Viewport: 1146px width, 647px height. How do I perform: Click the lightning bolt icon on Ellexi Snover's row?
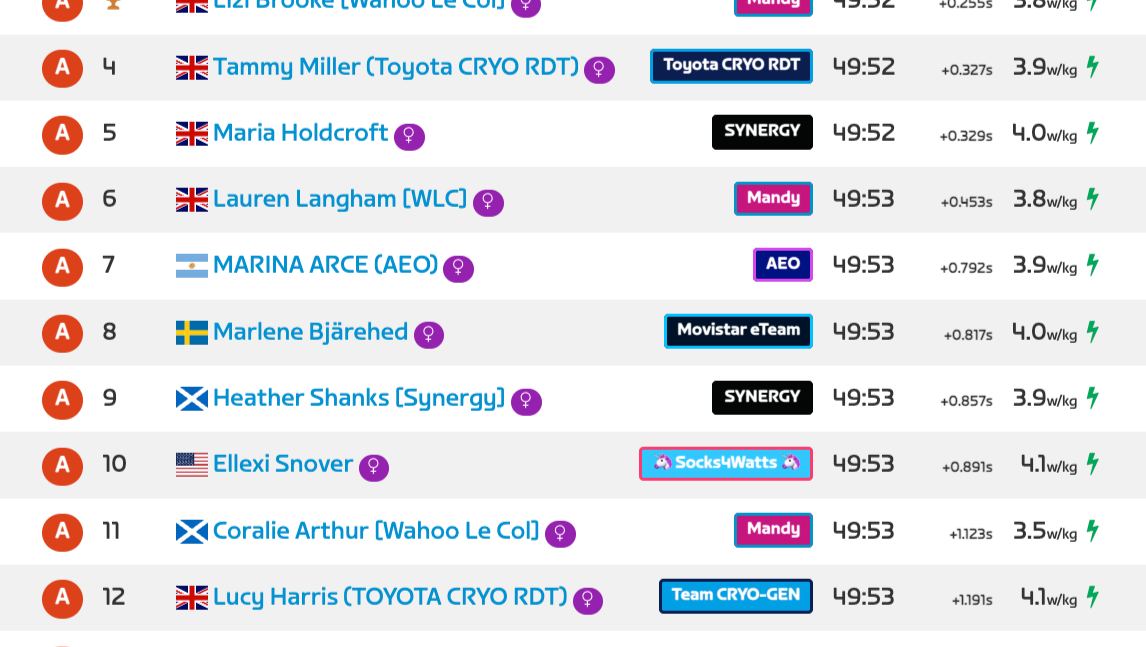point(1093,464)
